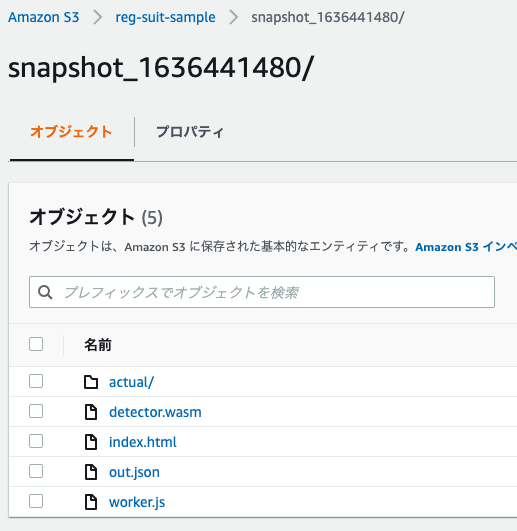Click the folder icon beside actual/

91,382
